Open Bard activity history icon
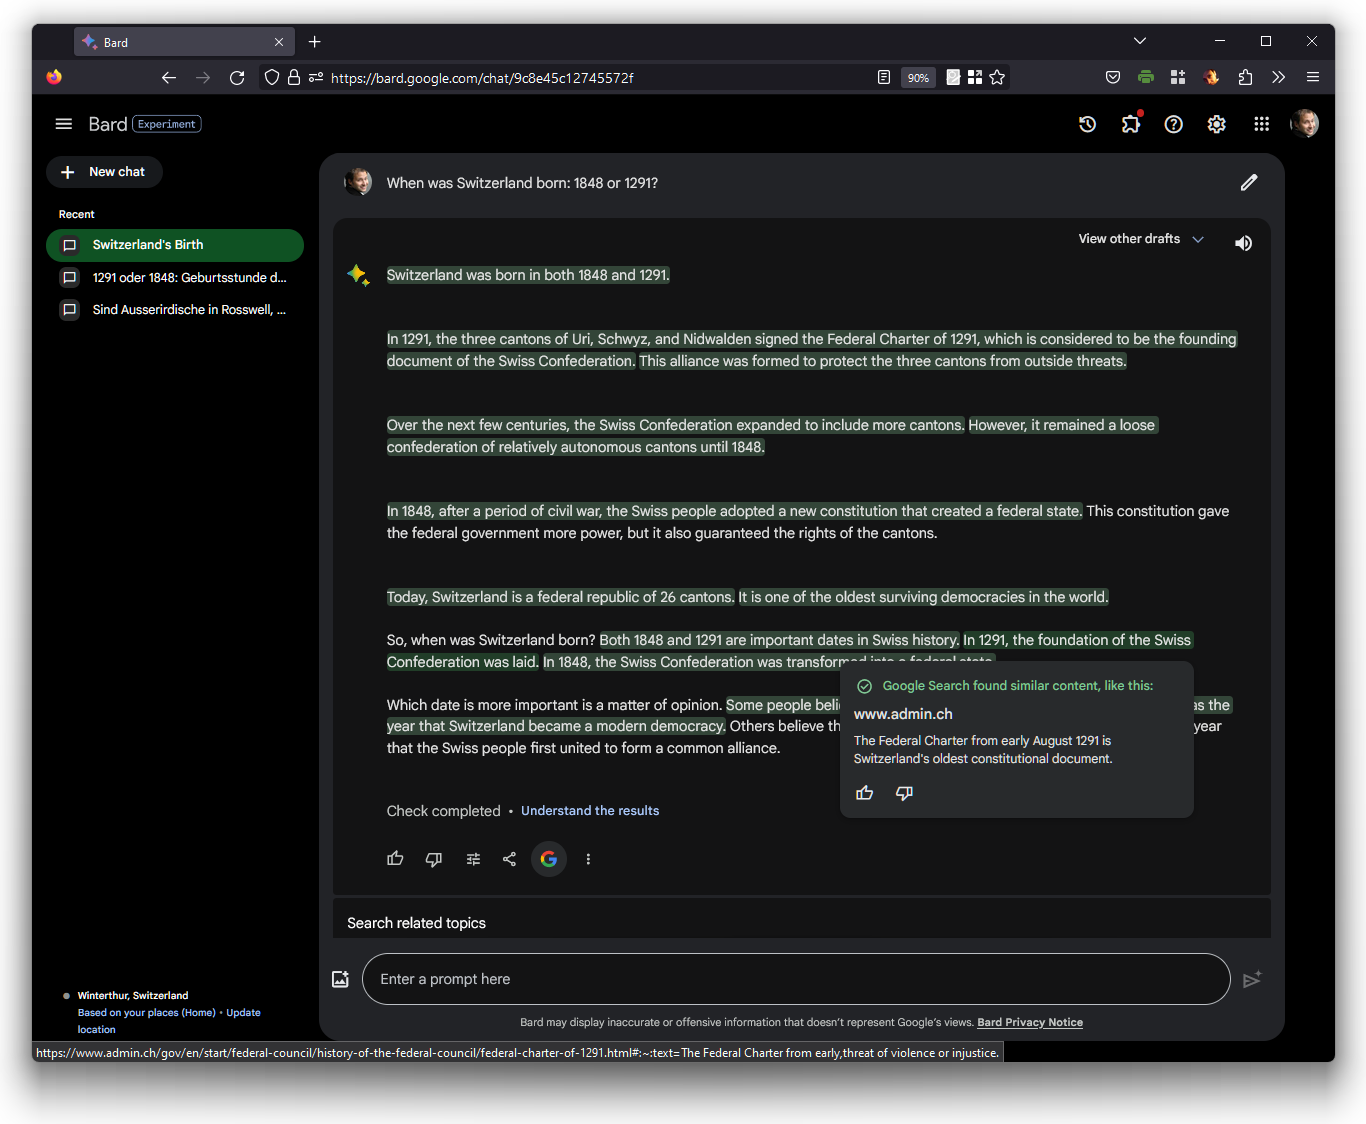This screenshot has width=1366, height=1124. tap(1088, 124)
